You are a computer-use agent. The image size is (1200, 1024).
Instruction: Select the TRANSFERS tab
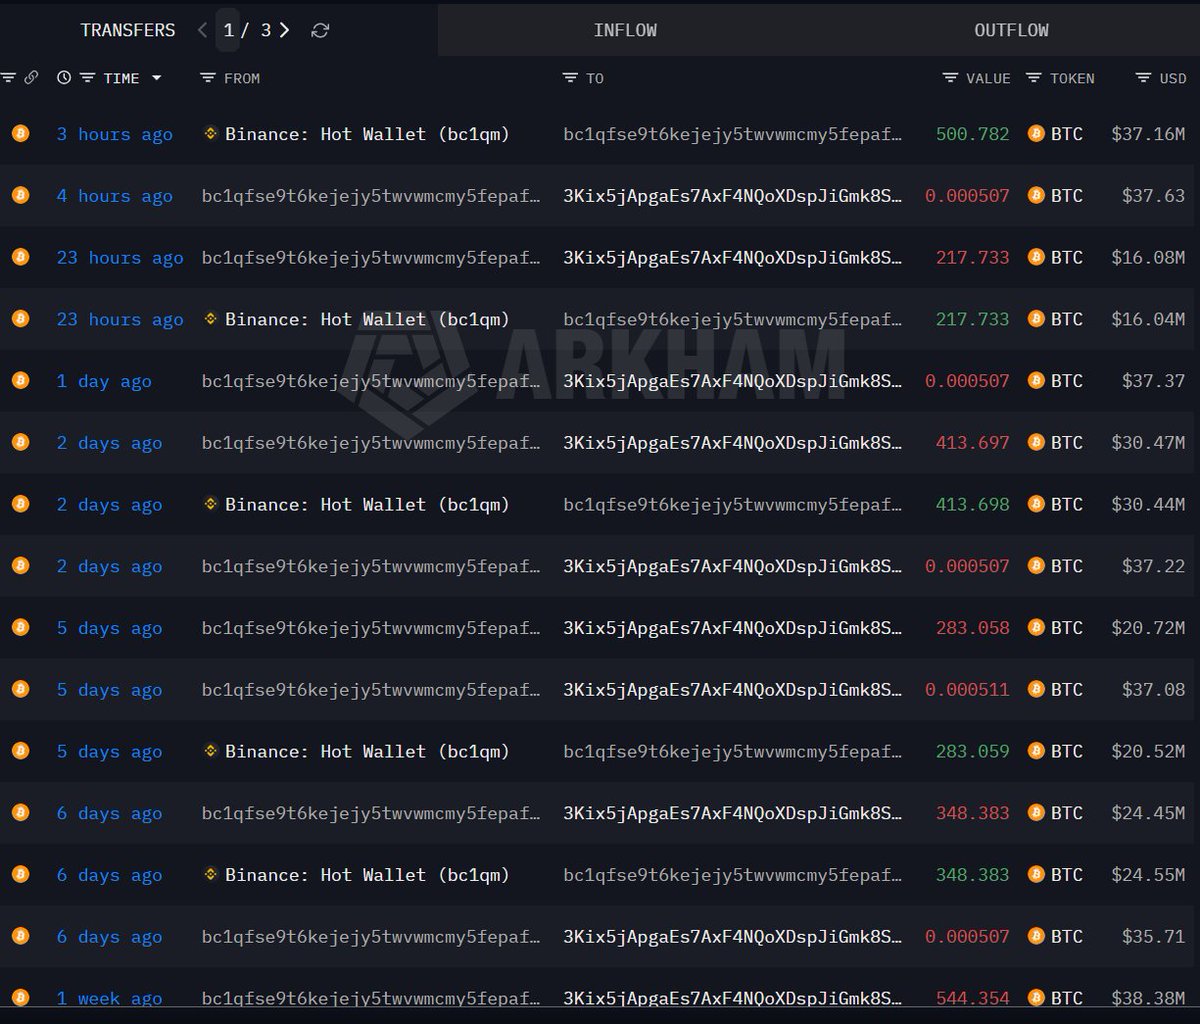click(x=128, y=30)
